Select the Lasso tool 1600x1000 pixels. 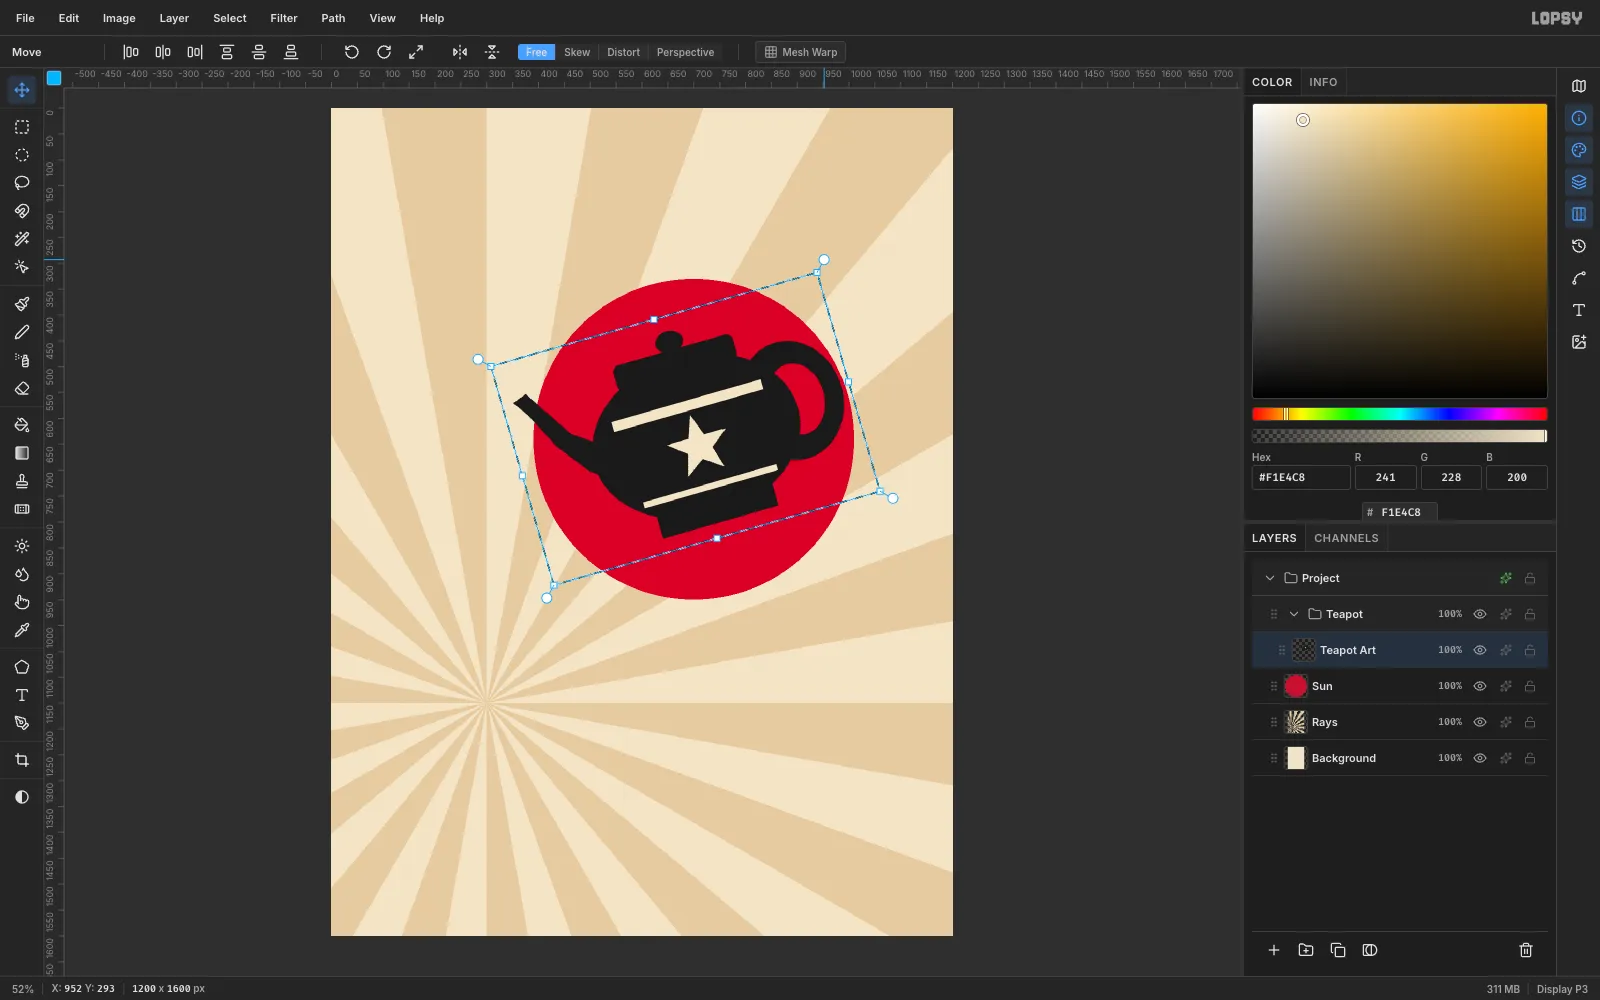pos(22,183)
